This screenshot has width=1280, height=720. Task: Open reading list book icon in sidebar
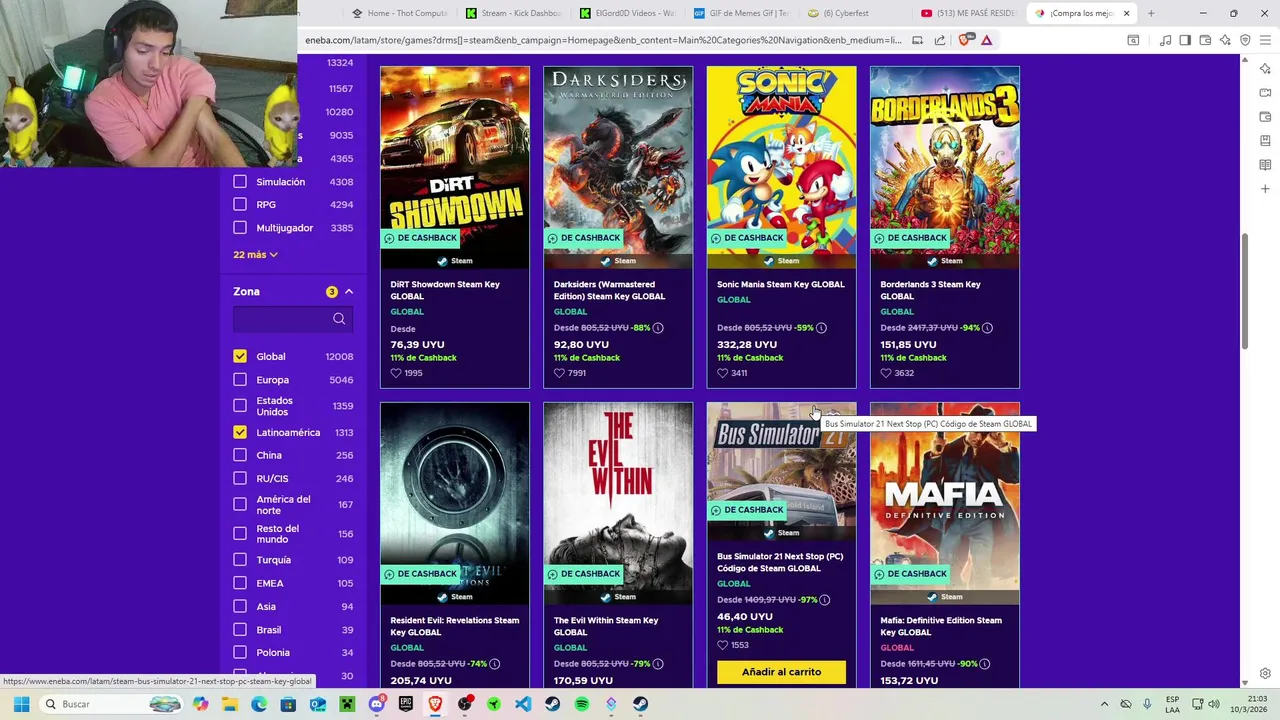(1265, 165)
